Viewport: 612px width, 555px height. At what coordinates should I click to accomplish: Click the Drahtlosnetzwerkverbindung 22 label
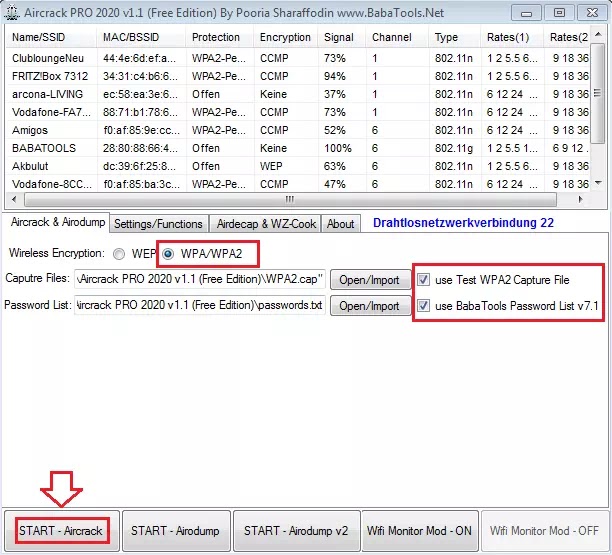click(463, 223)
